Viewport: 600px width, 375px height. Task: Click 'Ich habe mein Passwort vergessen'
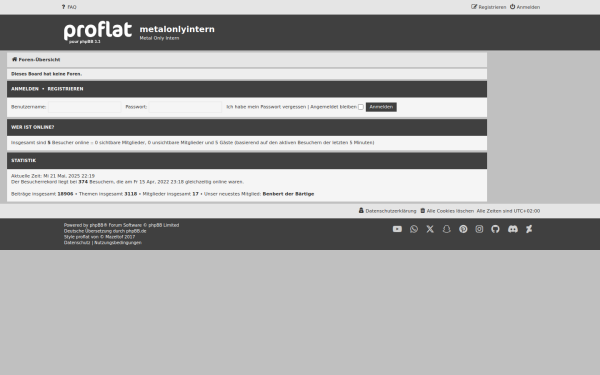coord(266,107)
